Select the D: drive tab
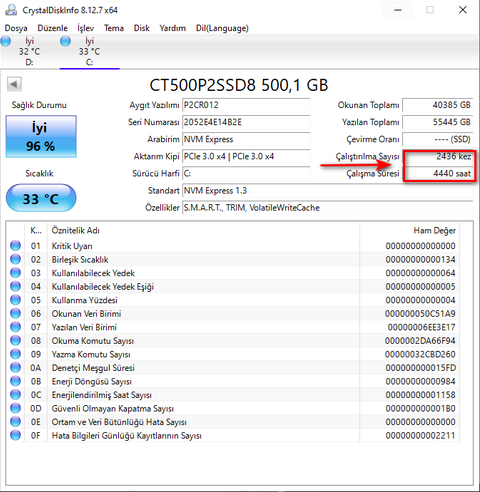The image size is (480, 492). (x=29, y=51)
